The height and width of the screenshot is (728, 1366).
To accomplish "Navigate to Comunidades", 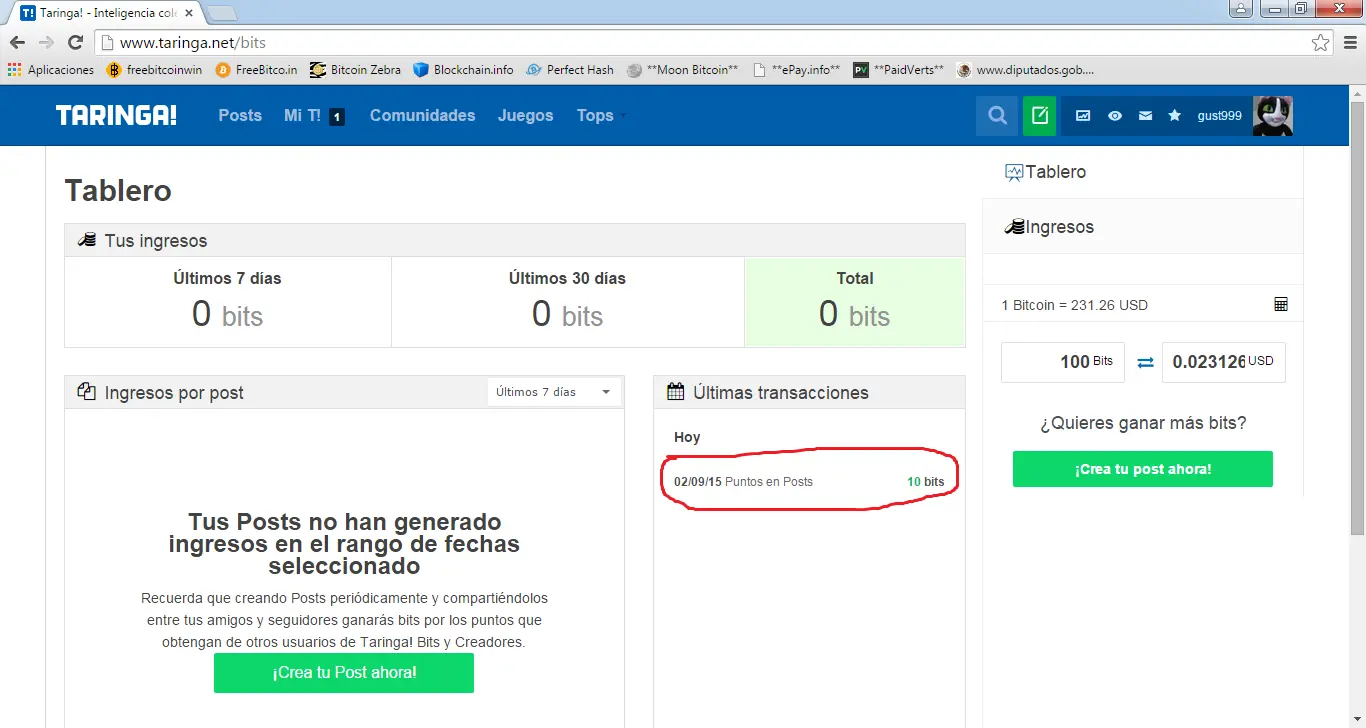I will [x=422, y=115].
